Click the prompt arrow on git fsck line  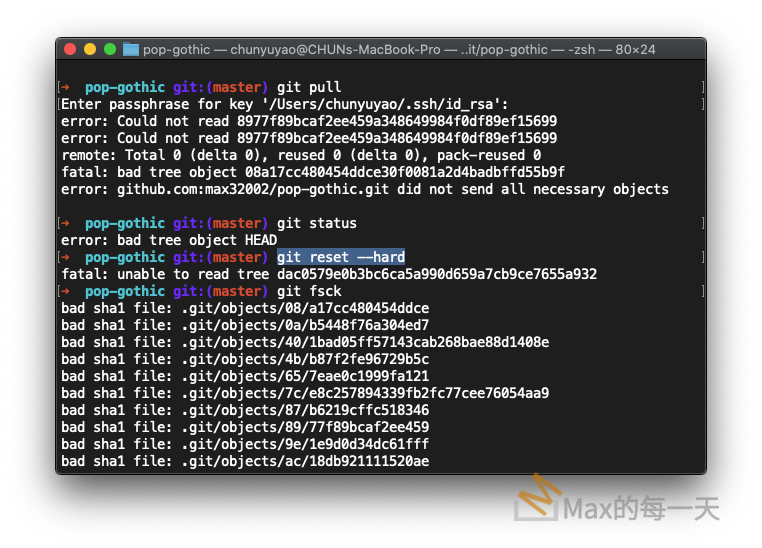pyautogui.click(x=66, y=291)
